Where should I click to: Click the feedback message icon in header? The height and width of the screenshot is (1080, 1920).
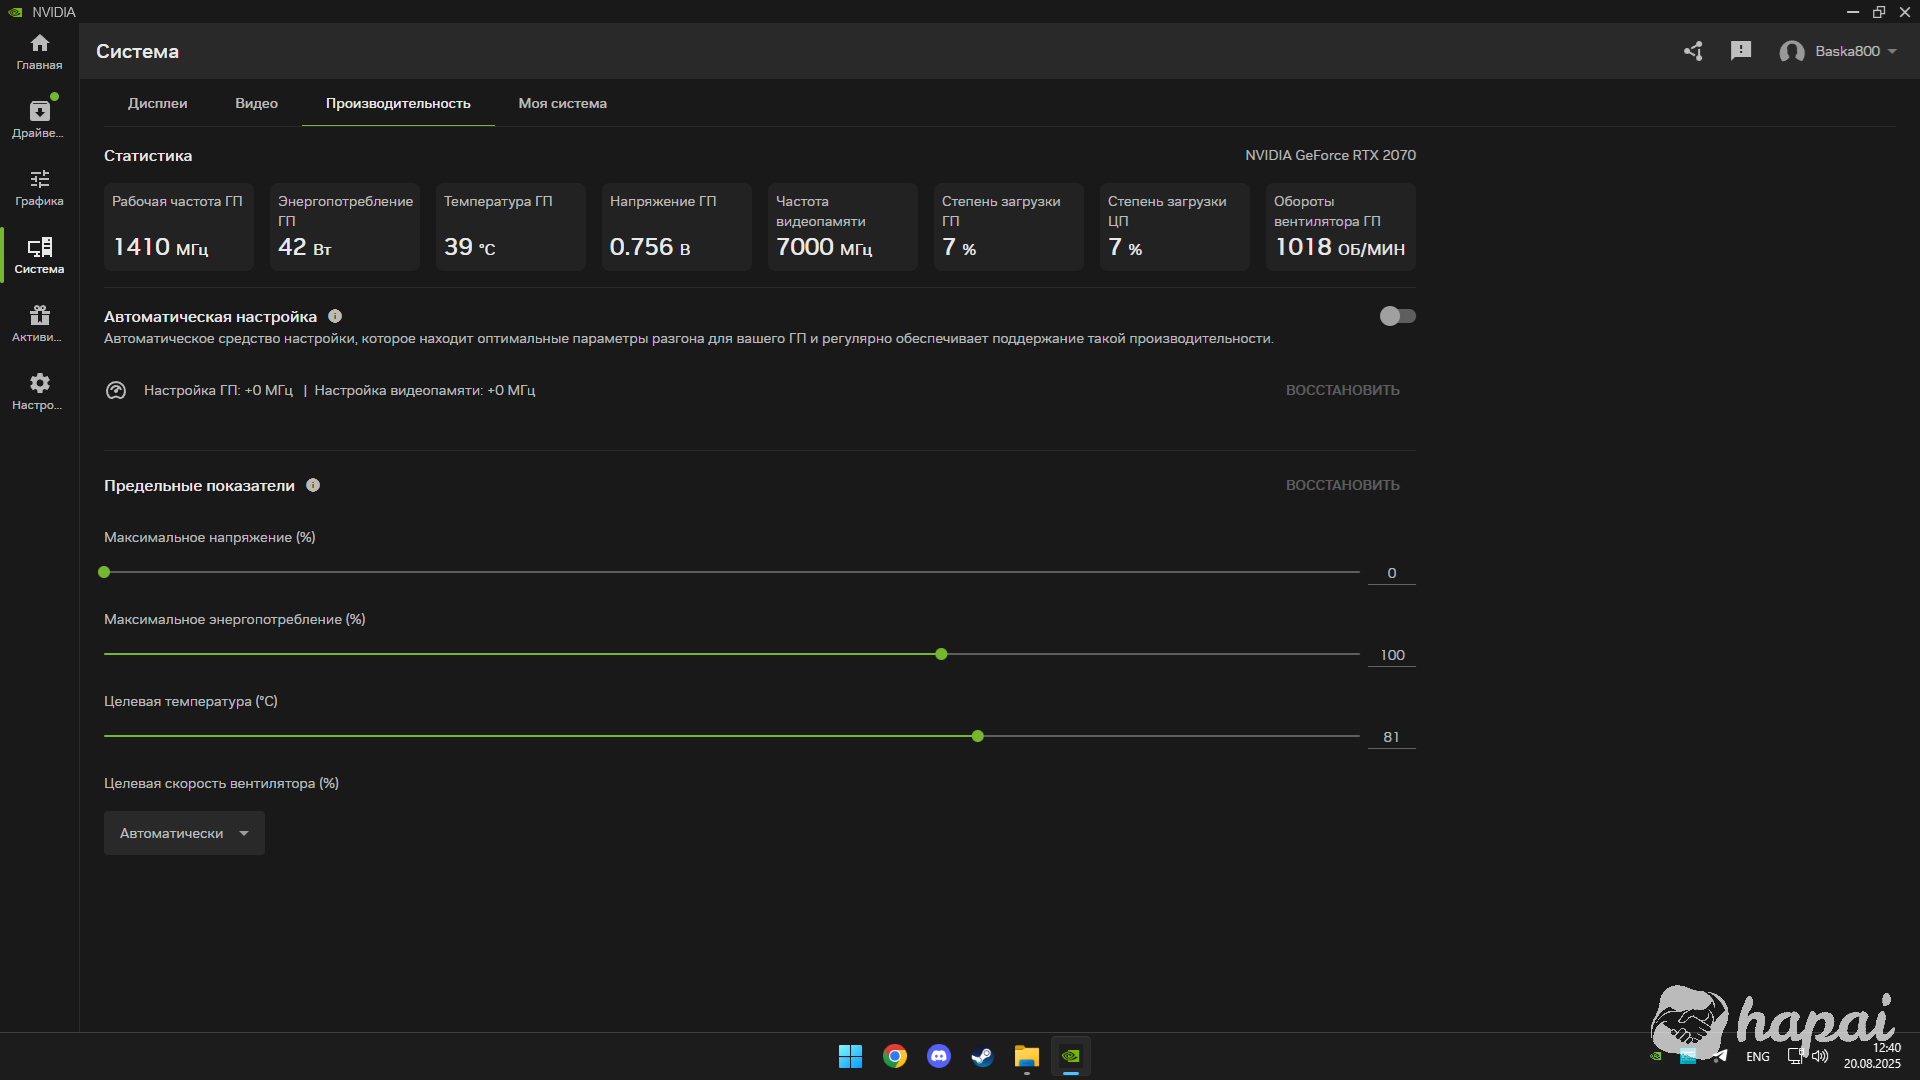click(1741, 51)
